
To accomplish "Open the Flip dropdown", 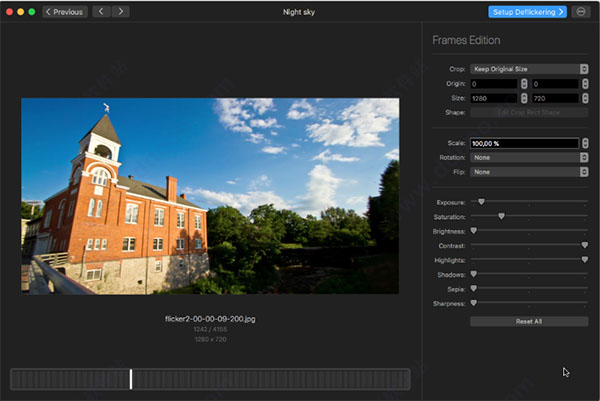I will [529, 172].
